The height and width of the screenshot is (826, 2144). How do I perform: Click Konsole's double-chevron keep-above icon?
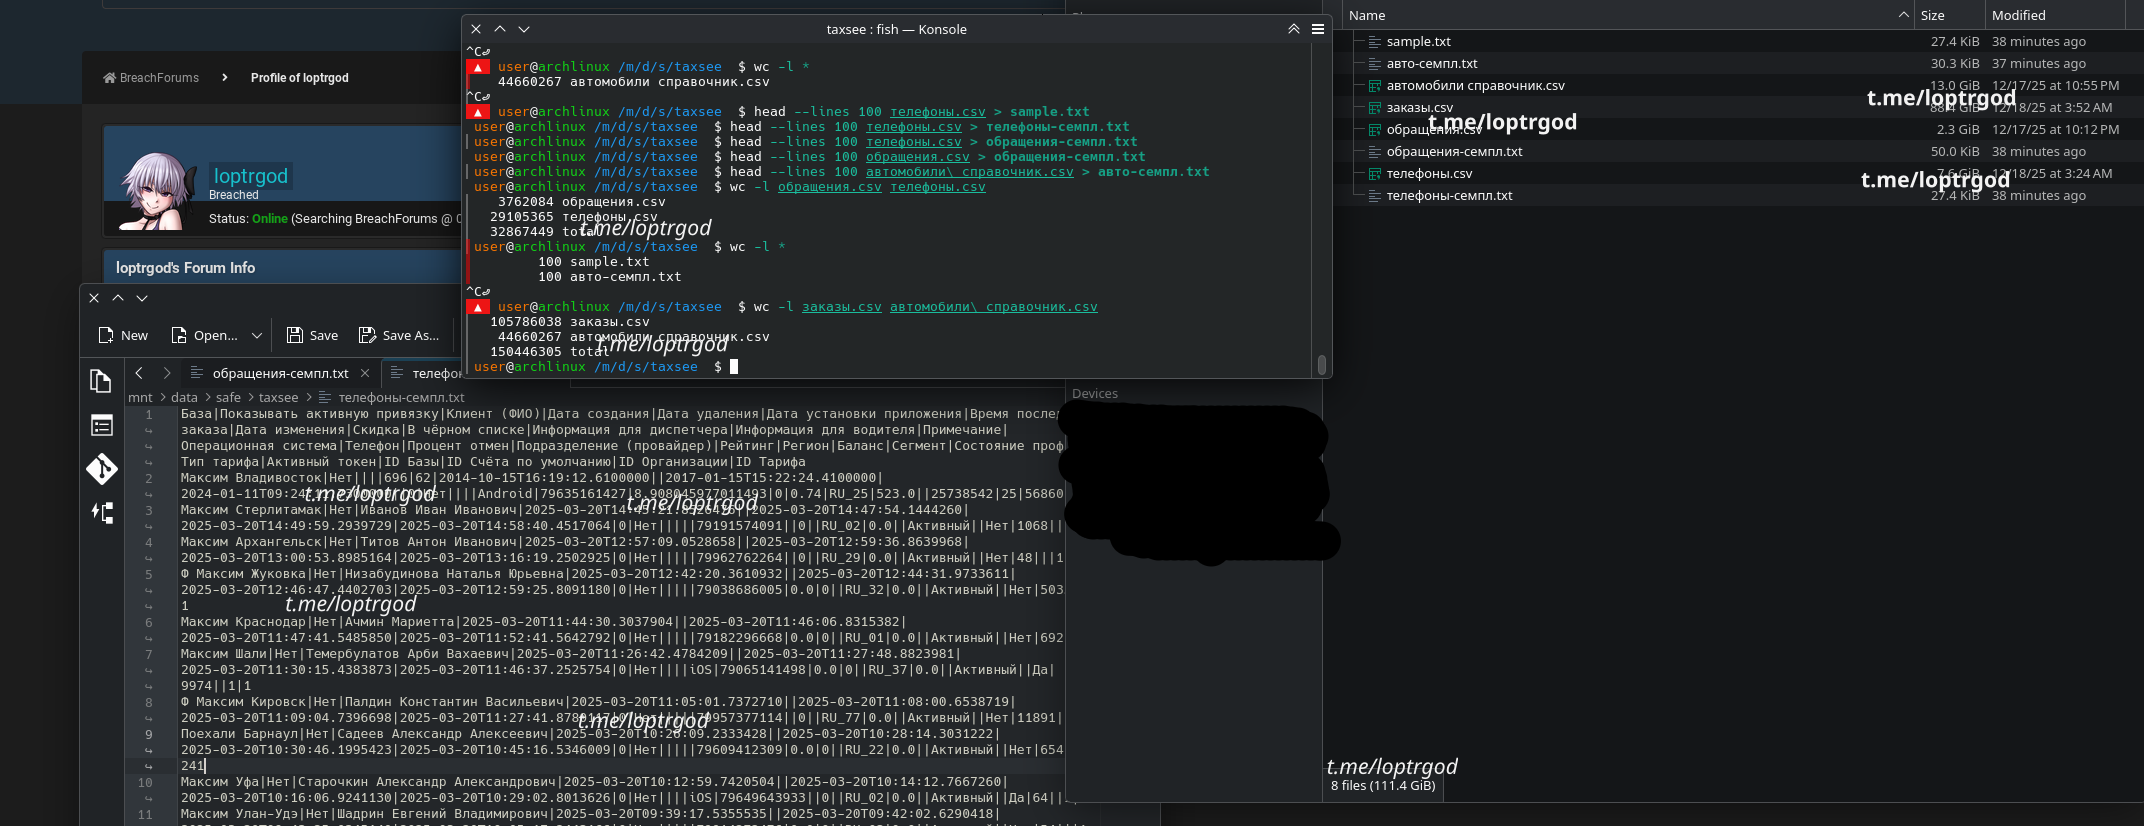click(x=1293, y=29)
